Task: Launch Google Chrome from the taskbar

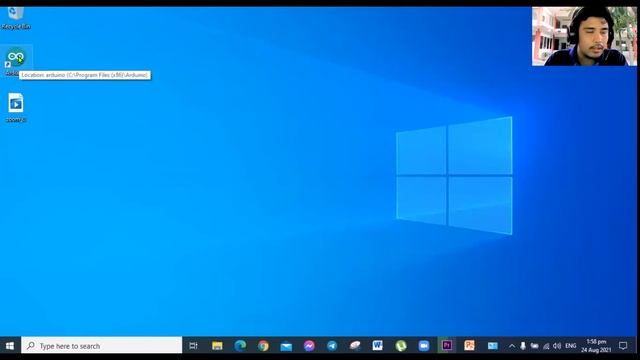Action: pos(263,346)
